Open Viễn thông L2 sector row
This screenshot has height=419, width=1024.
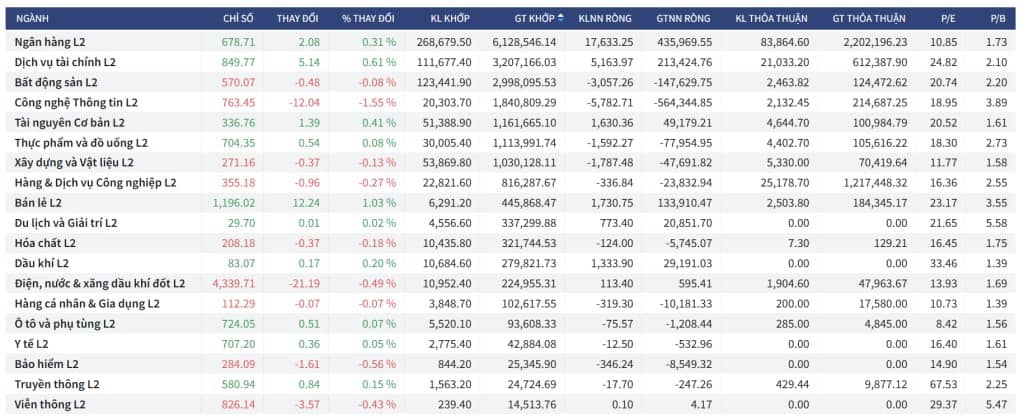pos(512,405)
